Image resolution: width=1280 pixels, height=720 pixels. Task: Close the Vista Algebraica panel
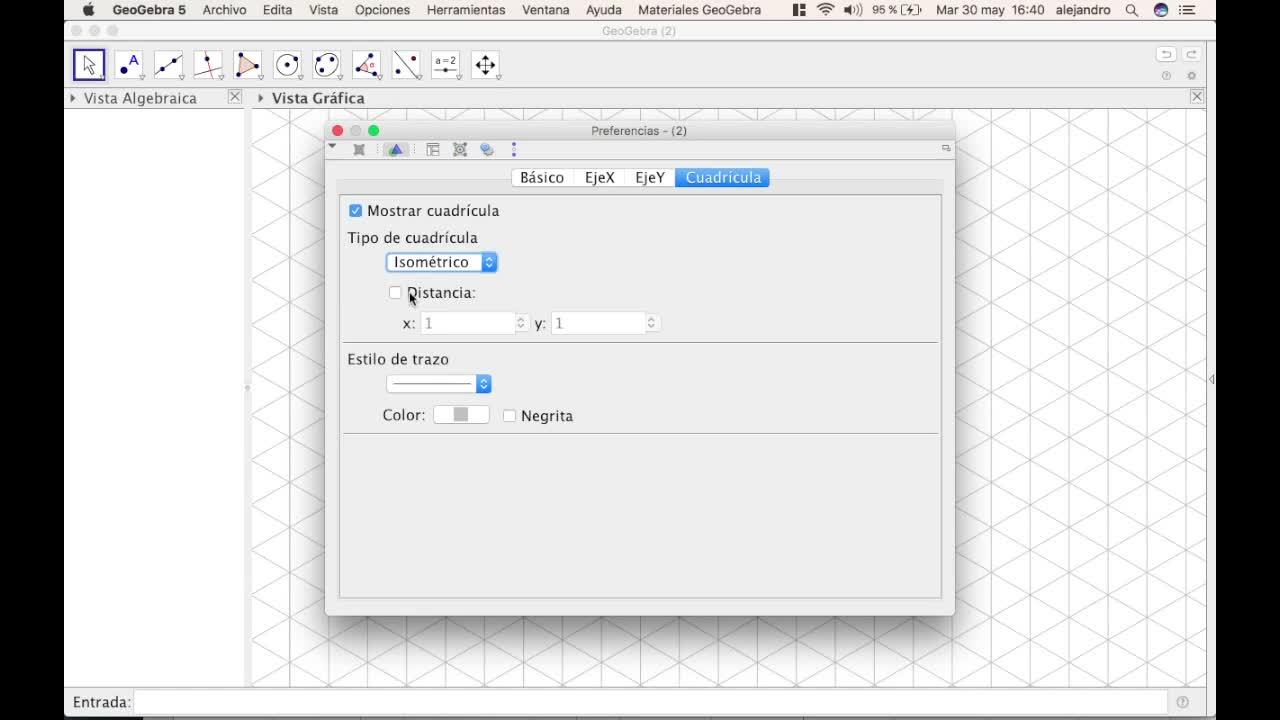click(234, 97)
